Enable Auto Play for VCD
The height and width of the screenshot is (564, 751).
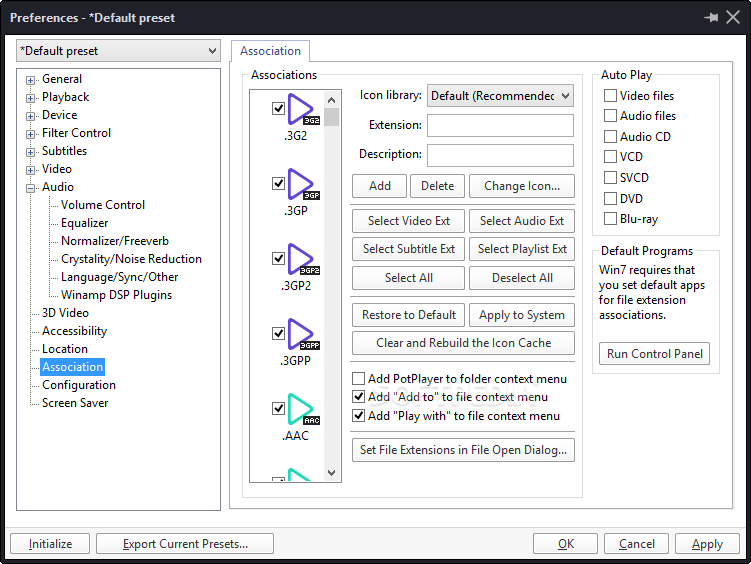pyautogui.click(x=610, y=157)
